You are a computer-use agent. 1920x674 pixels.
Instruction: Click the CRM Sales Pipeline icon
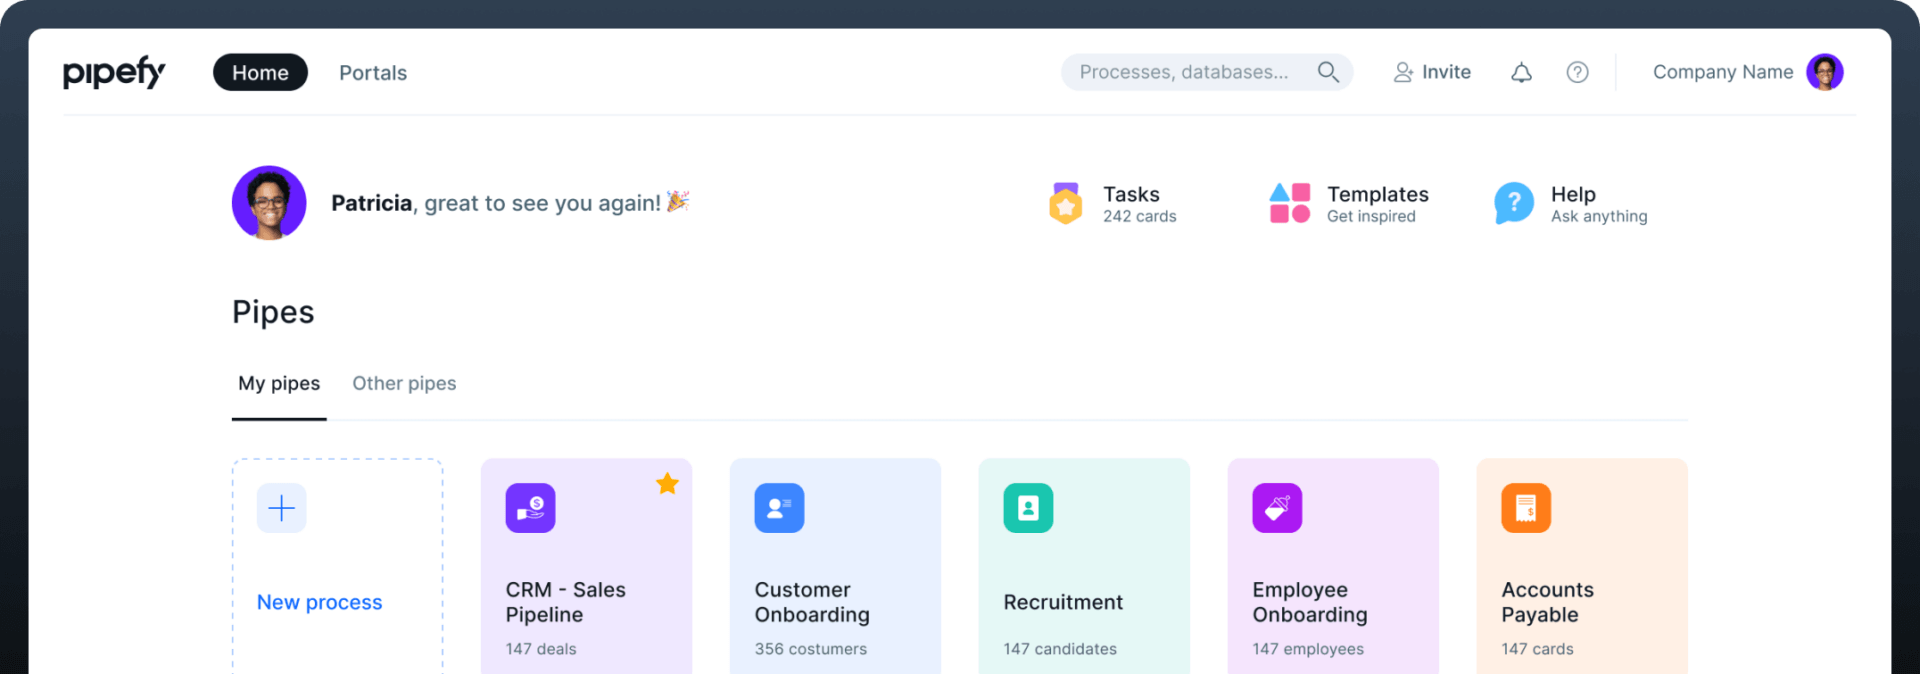click(530, 508)
